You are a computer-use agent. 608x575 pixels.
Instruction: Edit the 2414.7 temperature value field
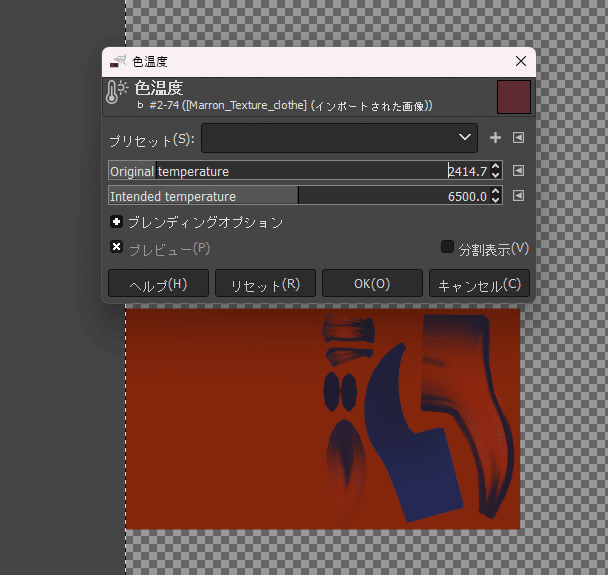click(x=468, y=171)
